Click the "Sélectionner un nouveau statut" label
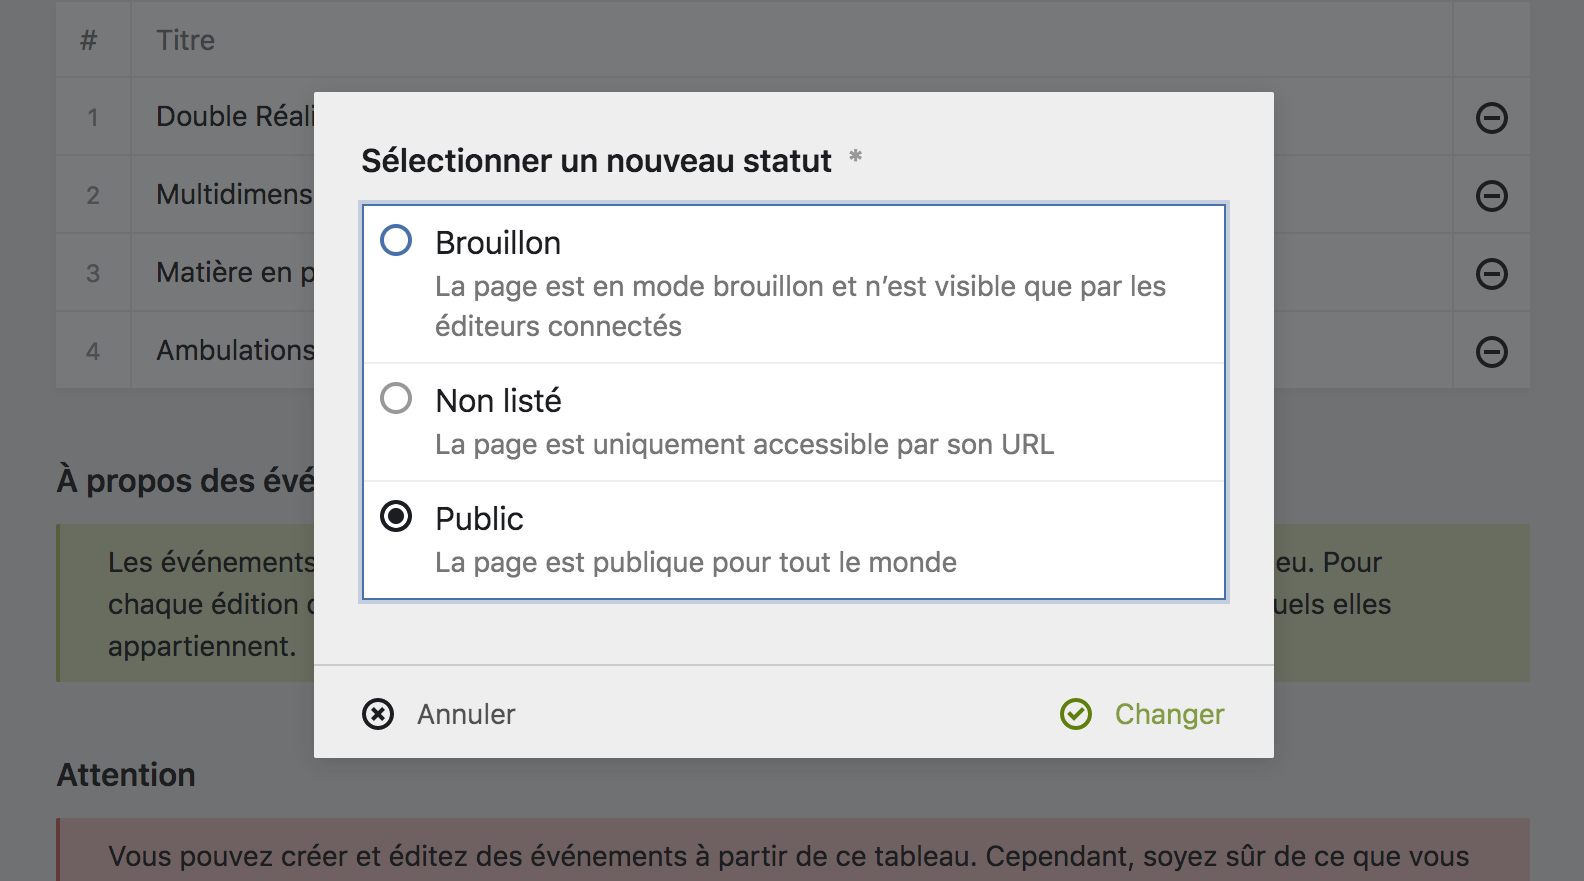The height and width of the screenshot is (881, 1584). click(x=595, y=160)
